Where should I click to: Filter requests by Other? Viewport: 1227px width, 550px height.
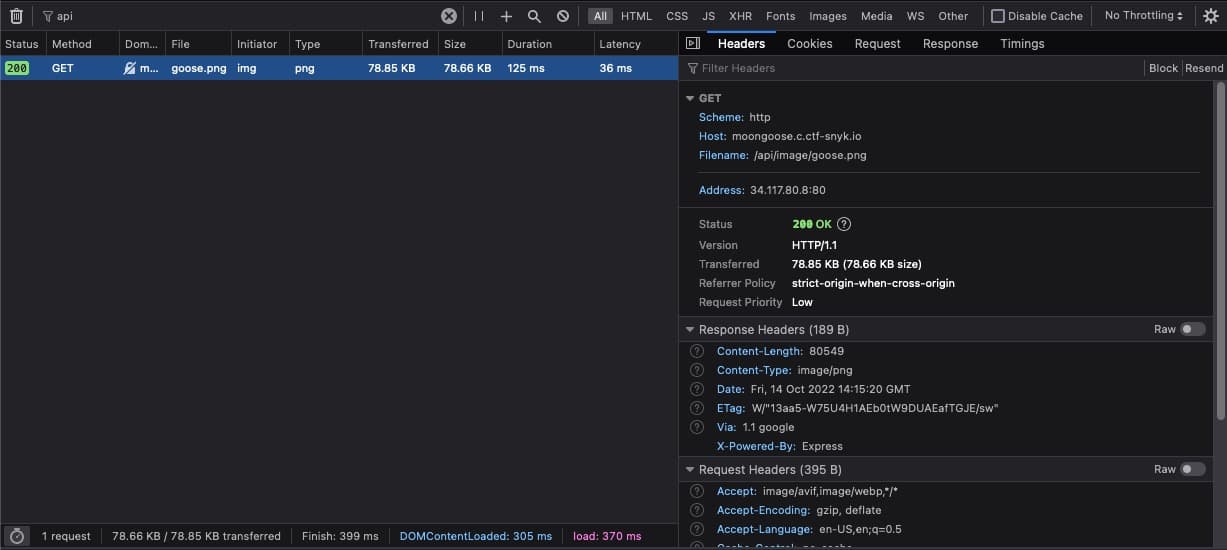[x=953, y=16]
